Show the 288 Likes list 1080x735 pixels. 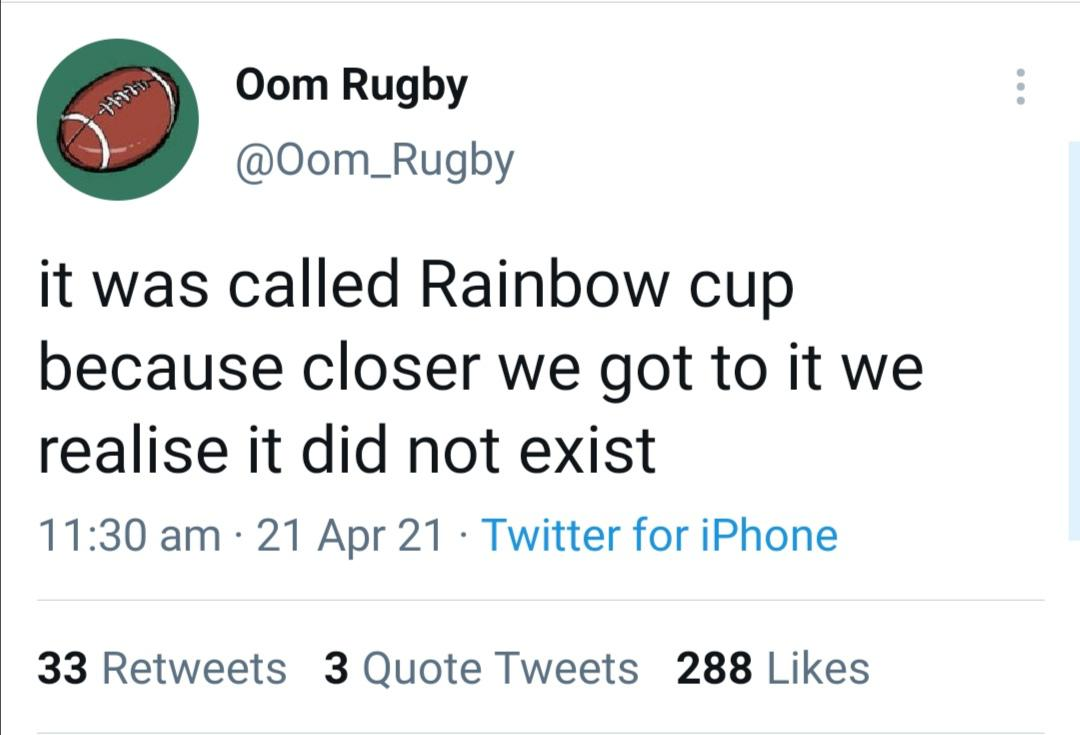click(x=773, y=668)
